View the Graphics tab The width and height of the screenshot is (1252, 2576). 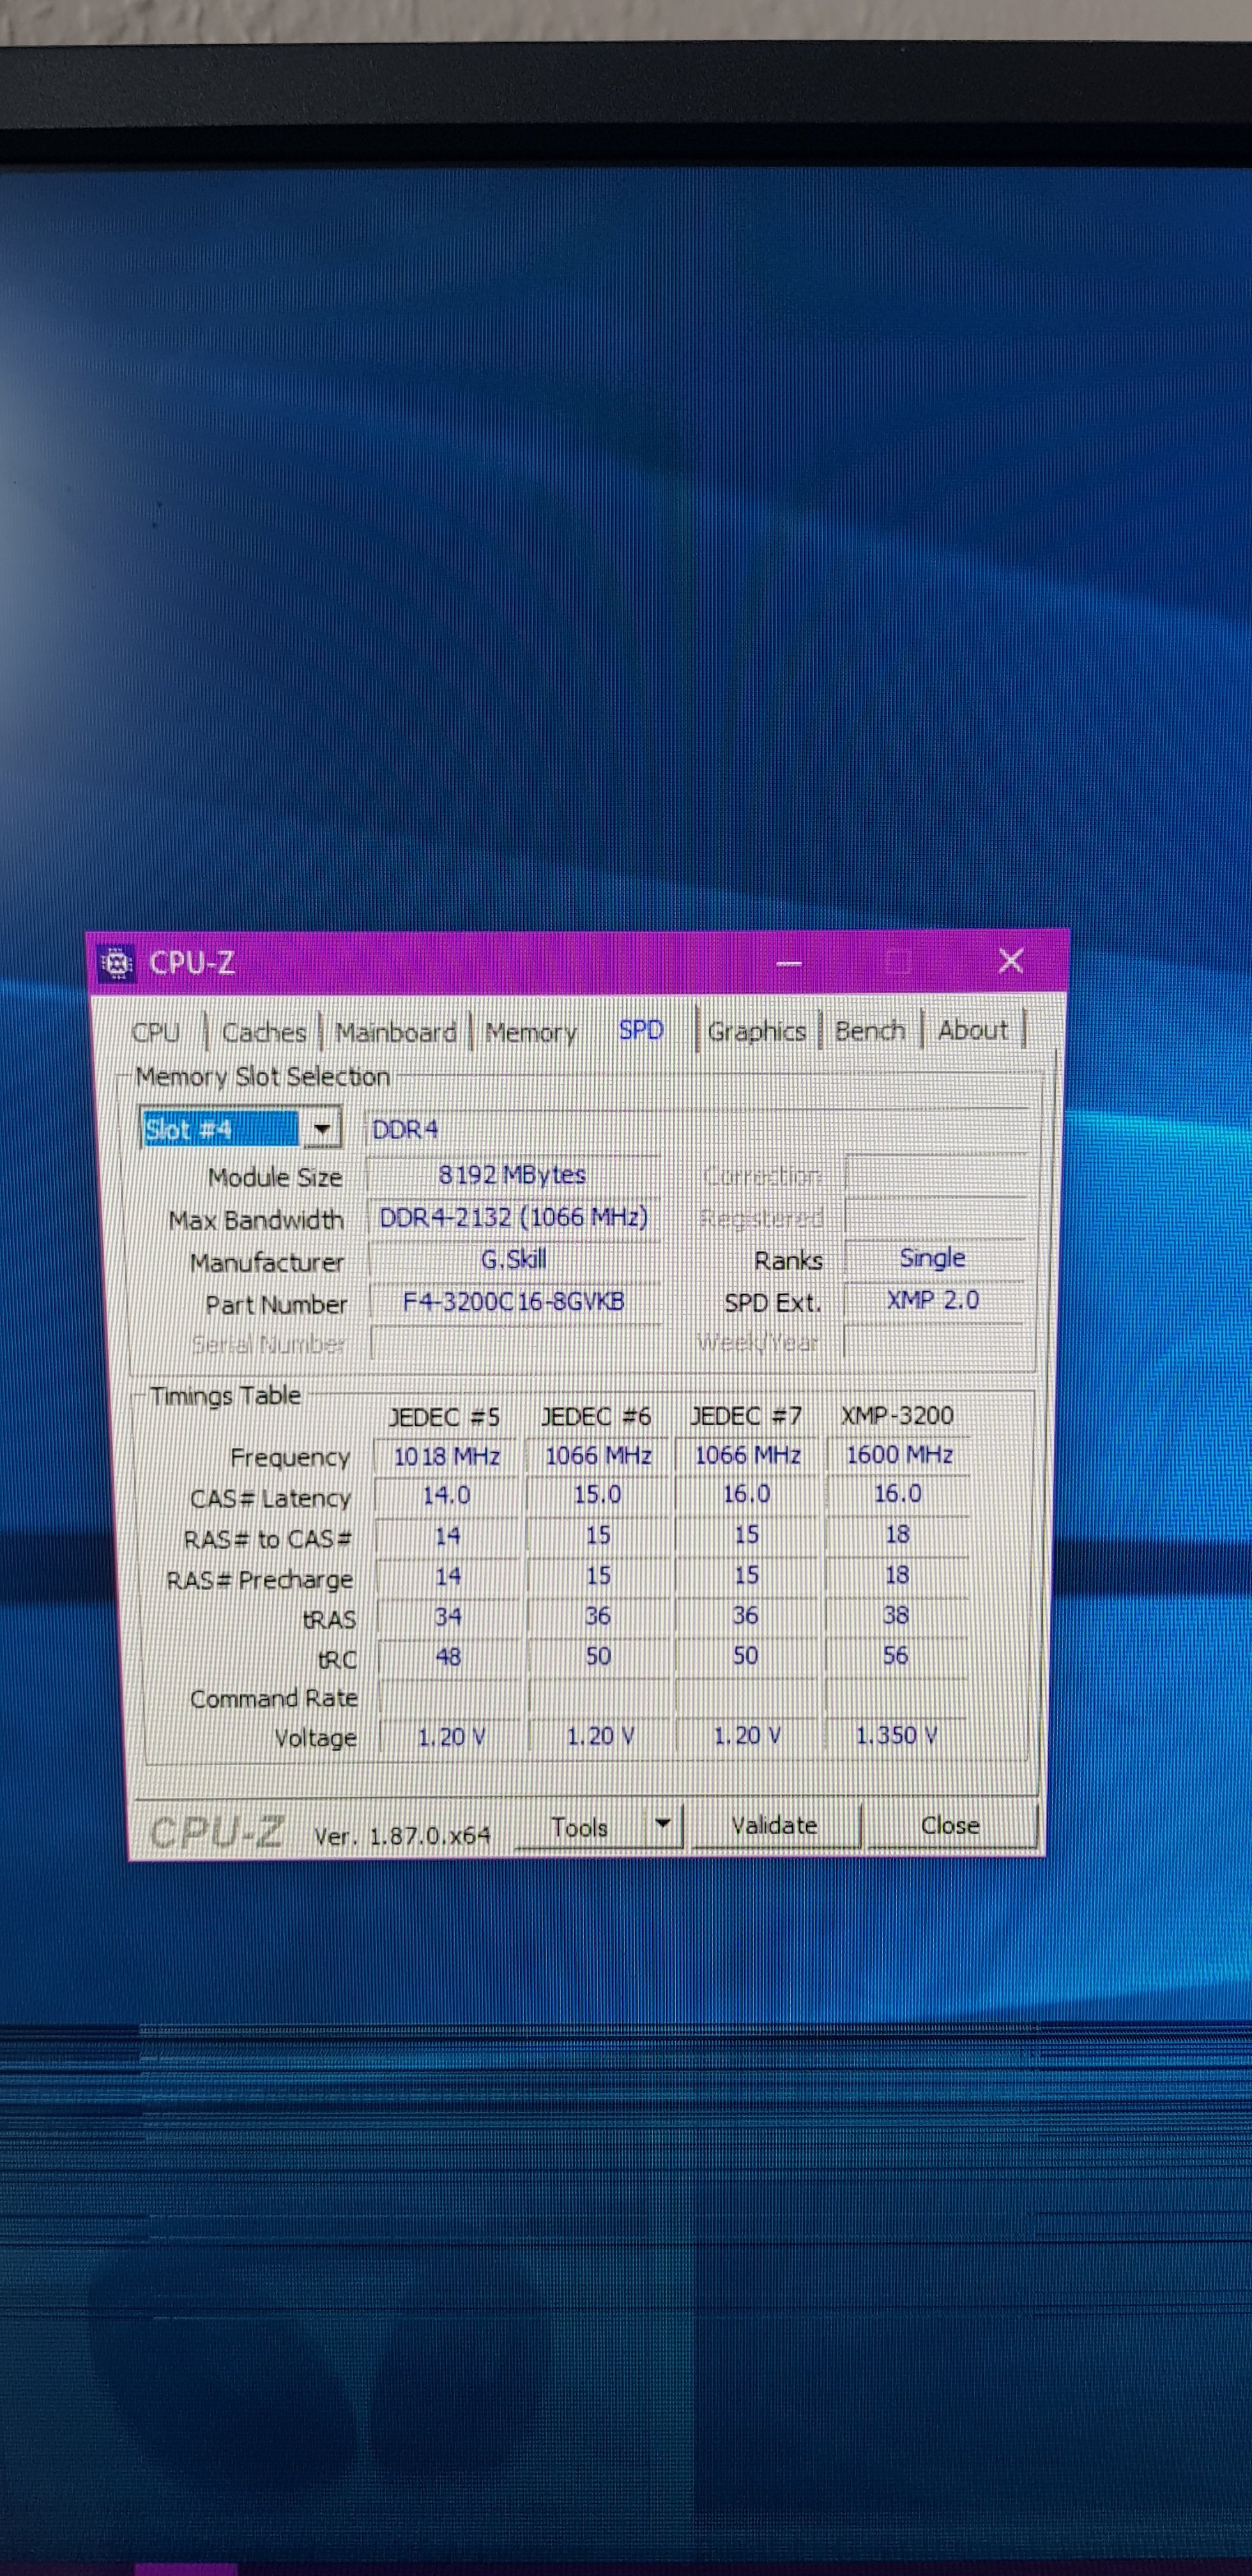tap(756, 1031)
